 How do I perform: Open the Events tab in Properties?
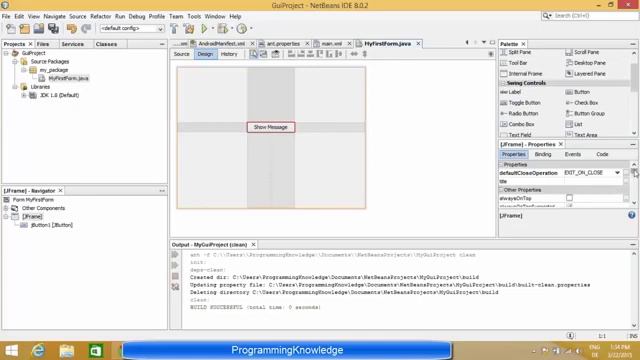573,154
